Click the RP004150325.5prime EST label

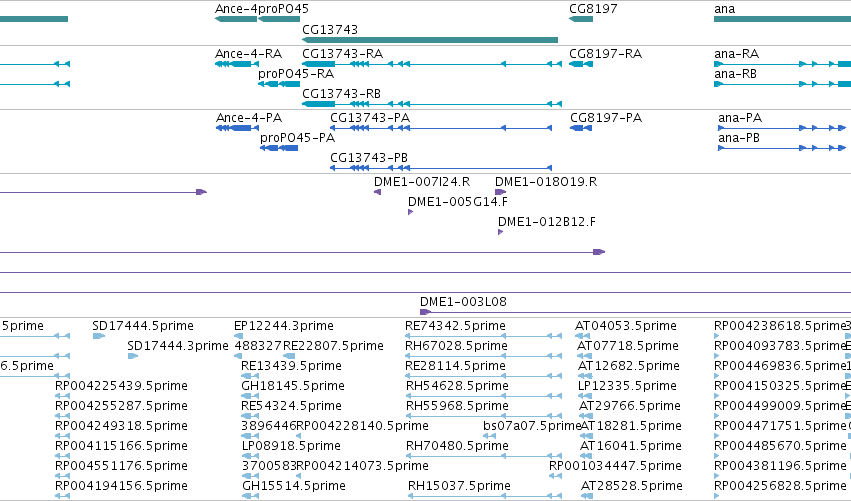(780, 386)
